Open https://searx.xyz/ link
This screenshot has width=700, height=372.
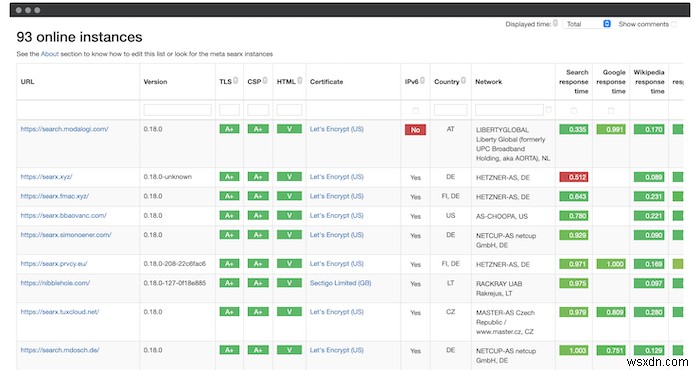tap(46, 177)
